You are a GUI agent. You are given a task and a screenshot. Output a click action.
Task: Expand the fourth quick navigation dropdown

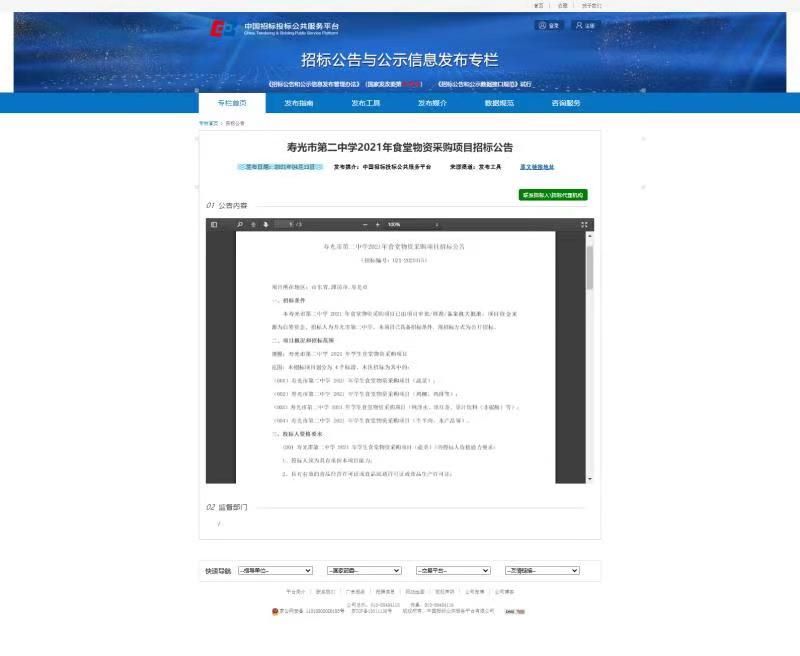(x=541, y=570)
